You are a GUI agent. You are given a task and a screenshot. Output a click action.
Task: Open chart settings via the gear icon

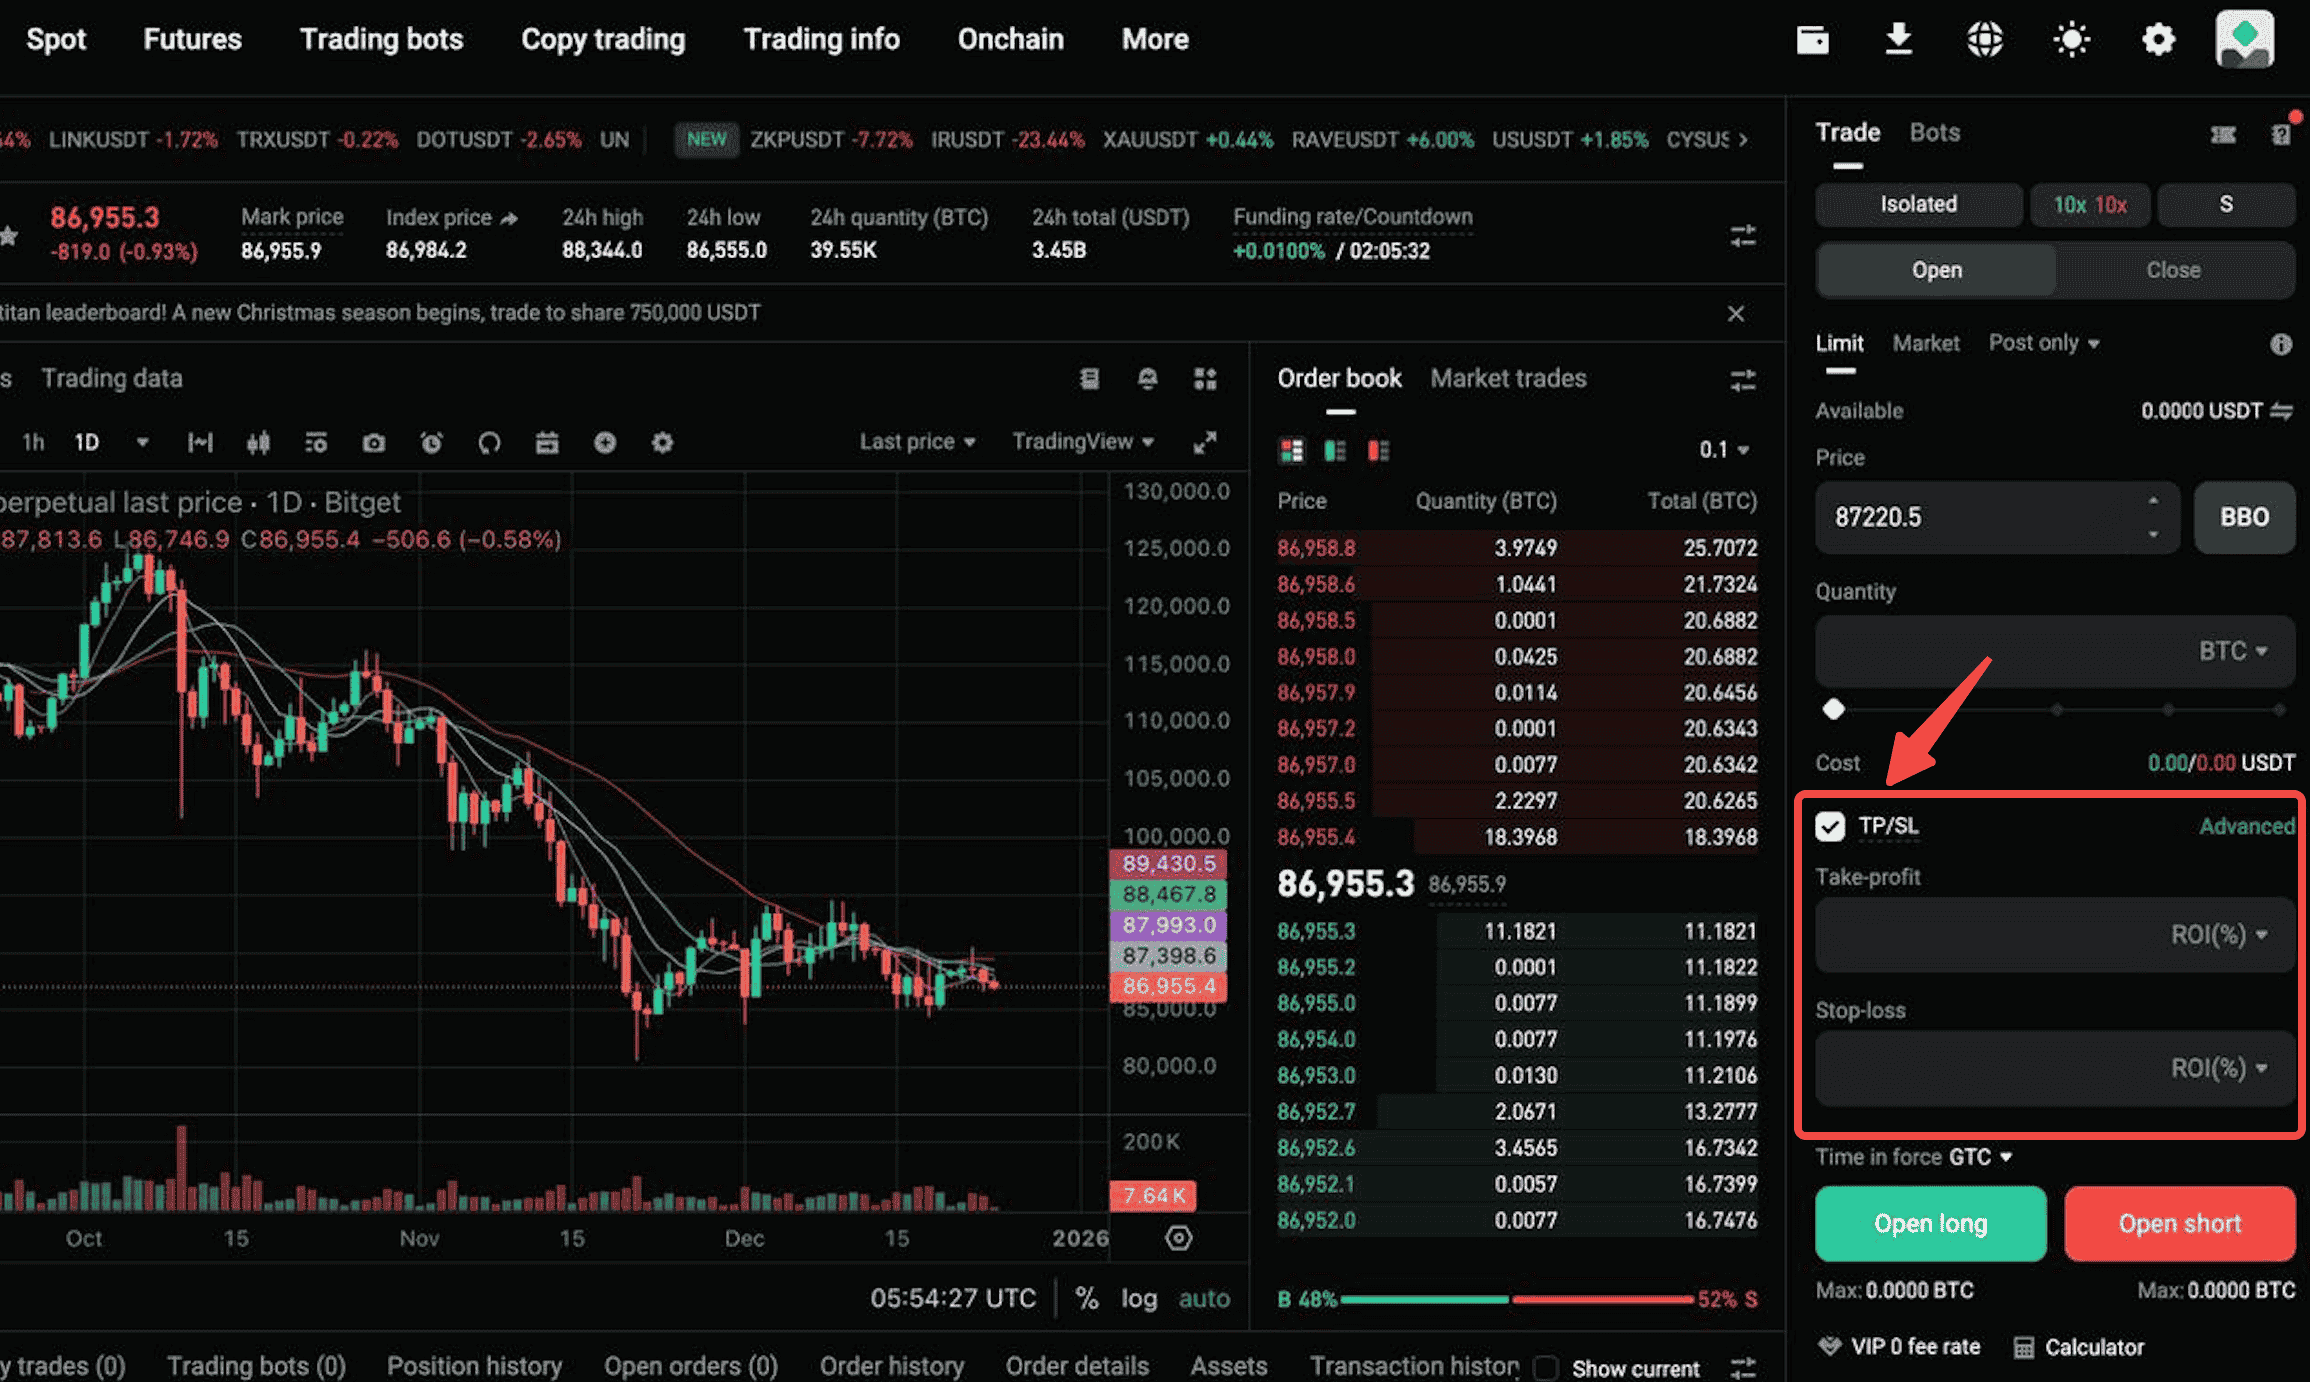coord(662,442)
